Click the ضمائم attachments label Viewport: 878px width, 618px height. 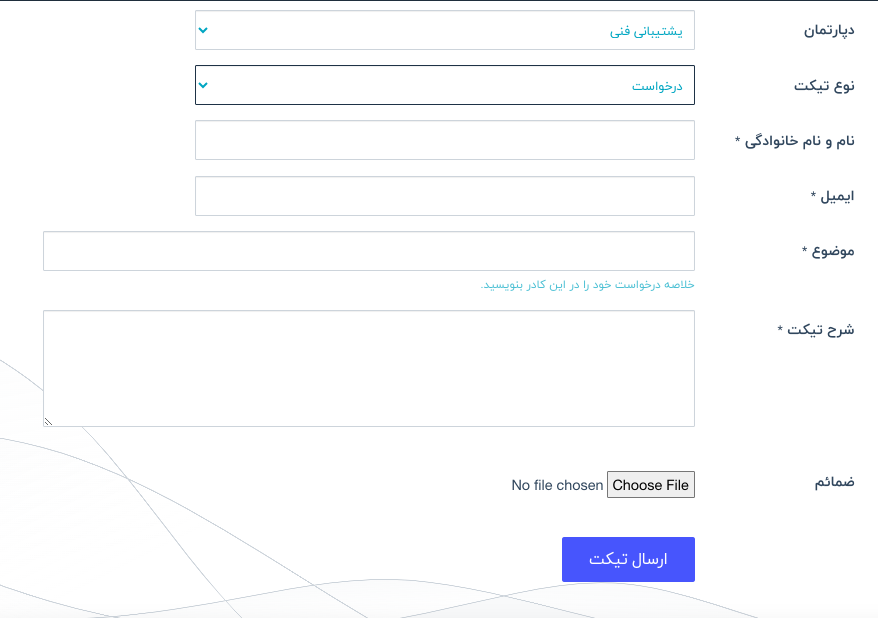834,483
